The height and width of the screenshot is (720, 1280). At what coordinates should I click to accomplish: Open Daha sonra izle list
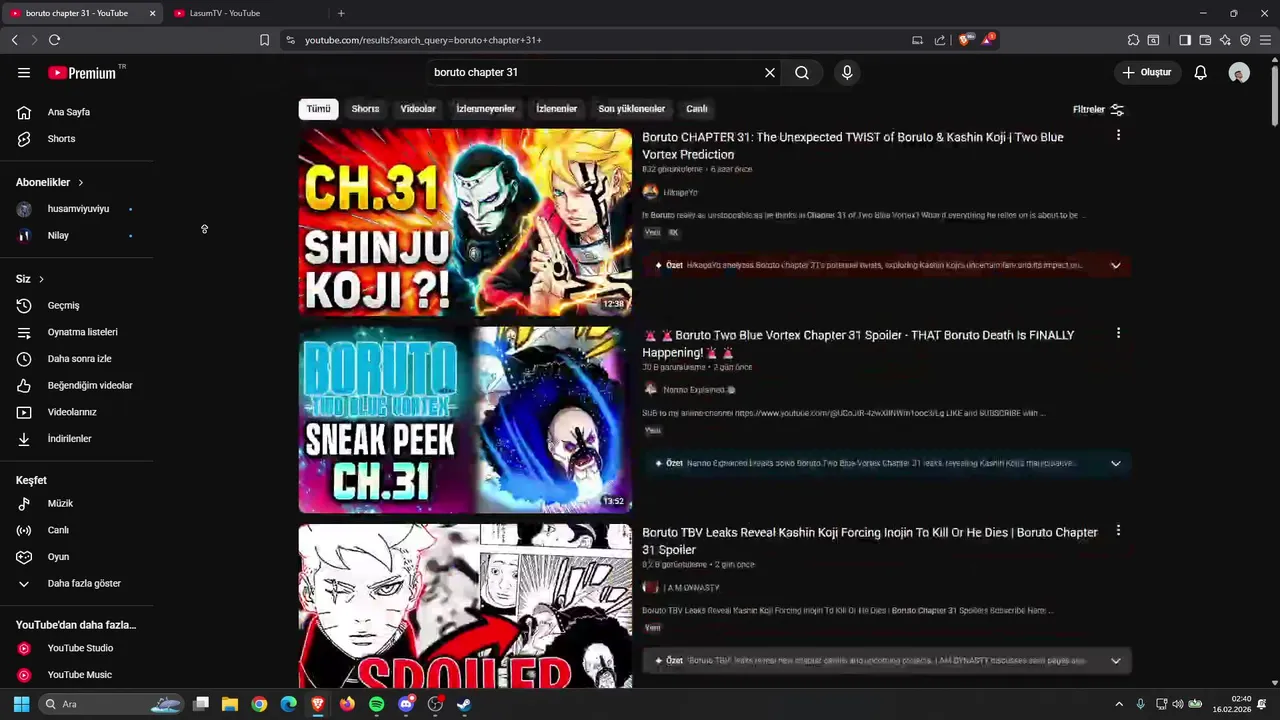(x=77, y=358)
